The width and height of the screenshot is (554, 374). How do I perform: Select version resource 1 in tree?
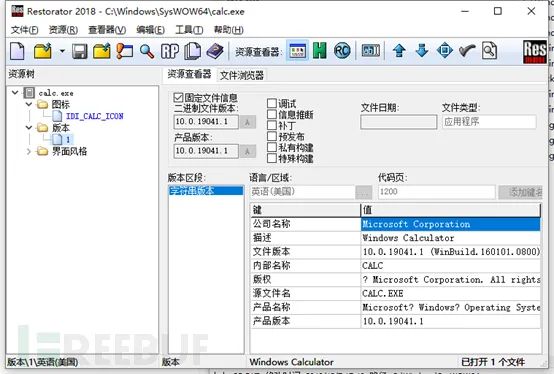pos(68,139)
